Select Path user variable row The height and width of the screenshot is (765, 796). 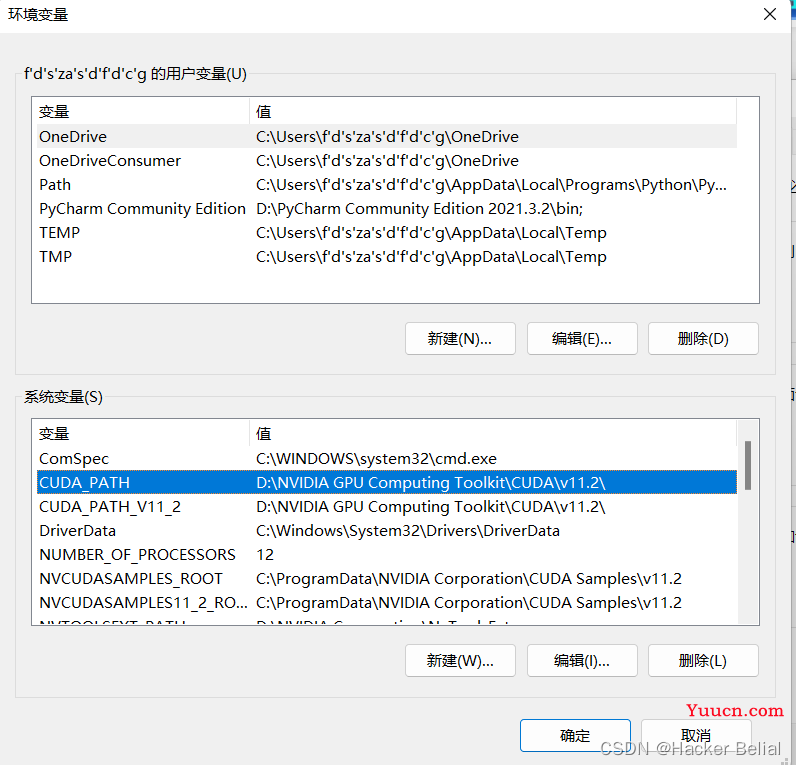pyautogui.click(x=387, y=184)
